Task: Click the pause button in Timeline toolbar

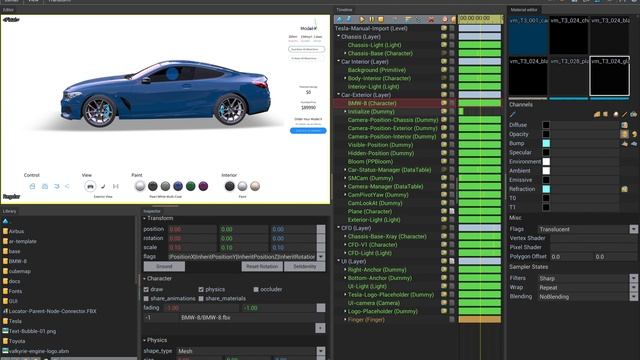Action: 371,19
